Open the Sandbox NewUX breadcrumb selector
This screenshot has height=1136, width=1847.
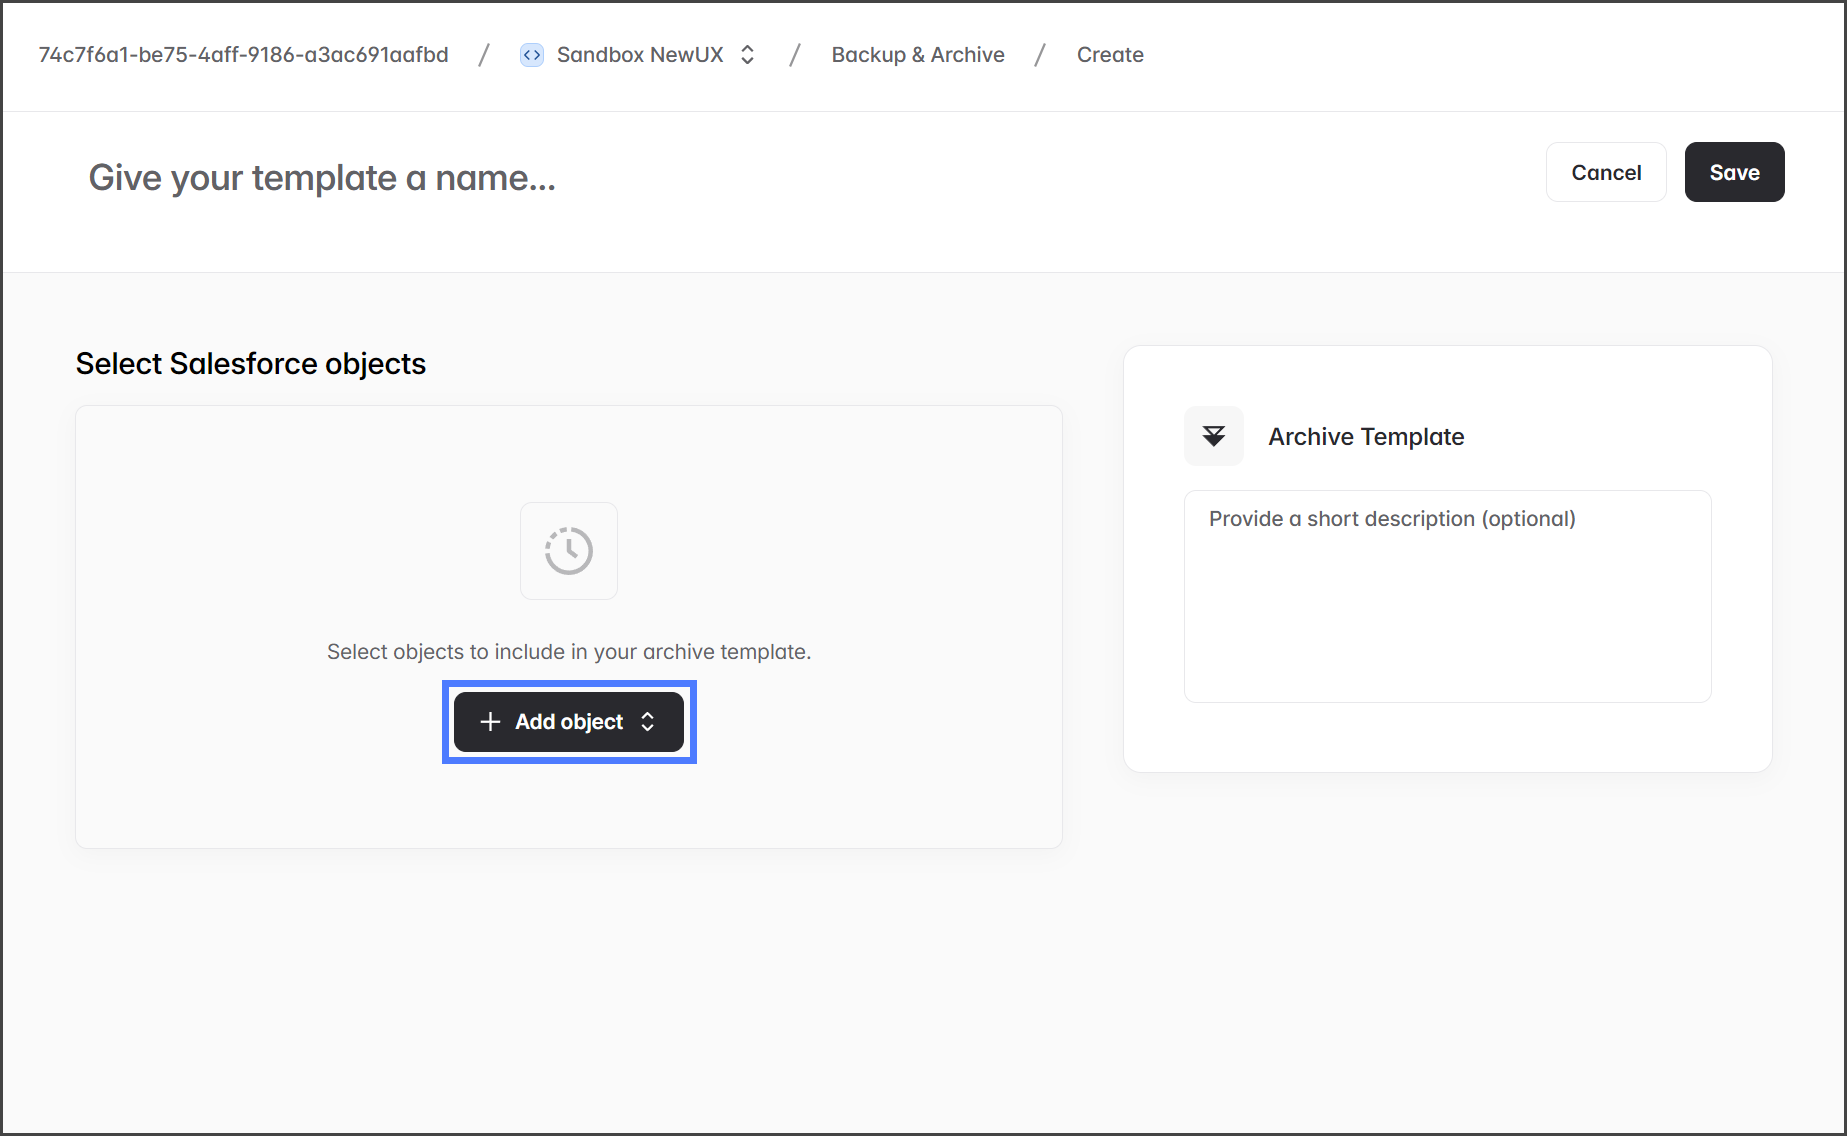[x=640, y=55]
